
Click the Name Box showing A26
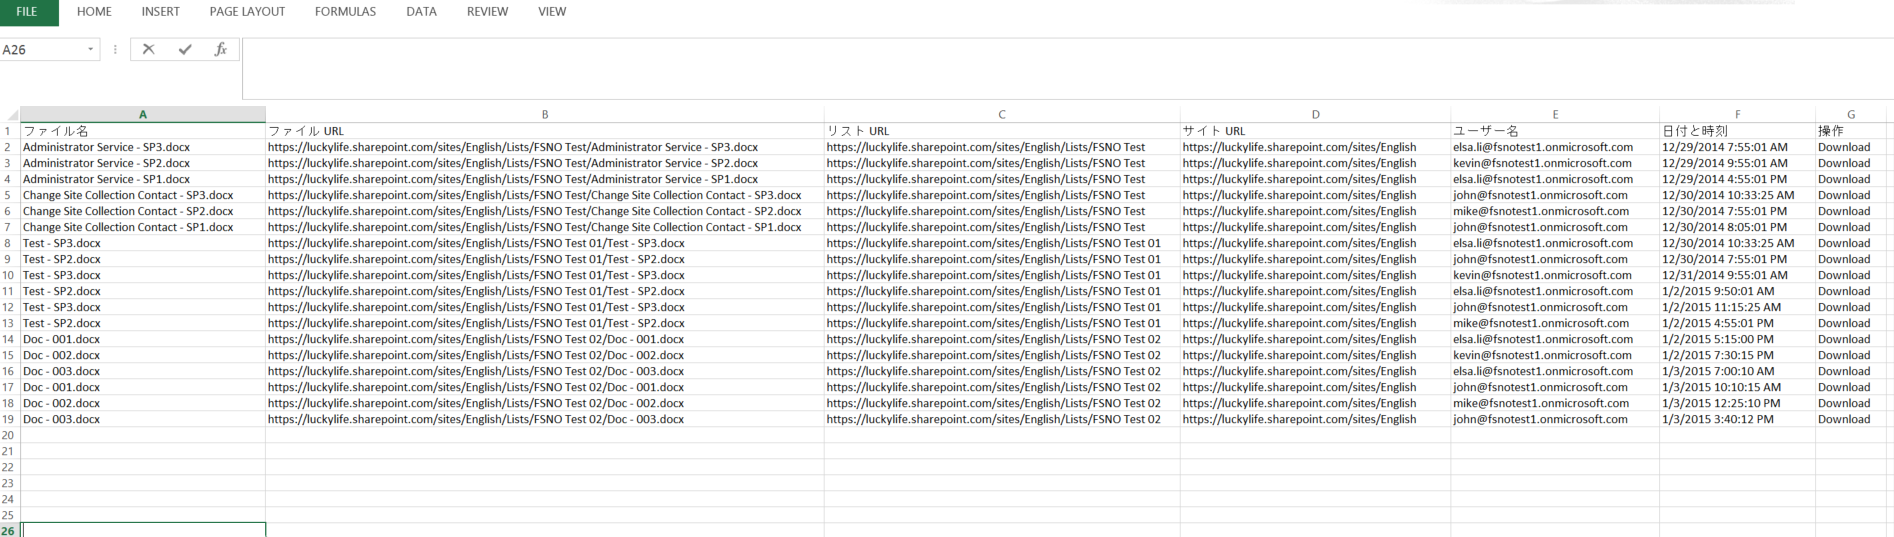point(42,49)
